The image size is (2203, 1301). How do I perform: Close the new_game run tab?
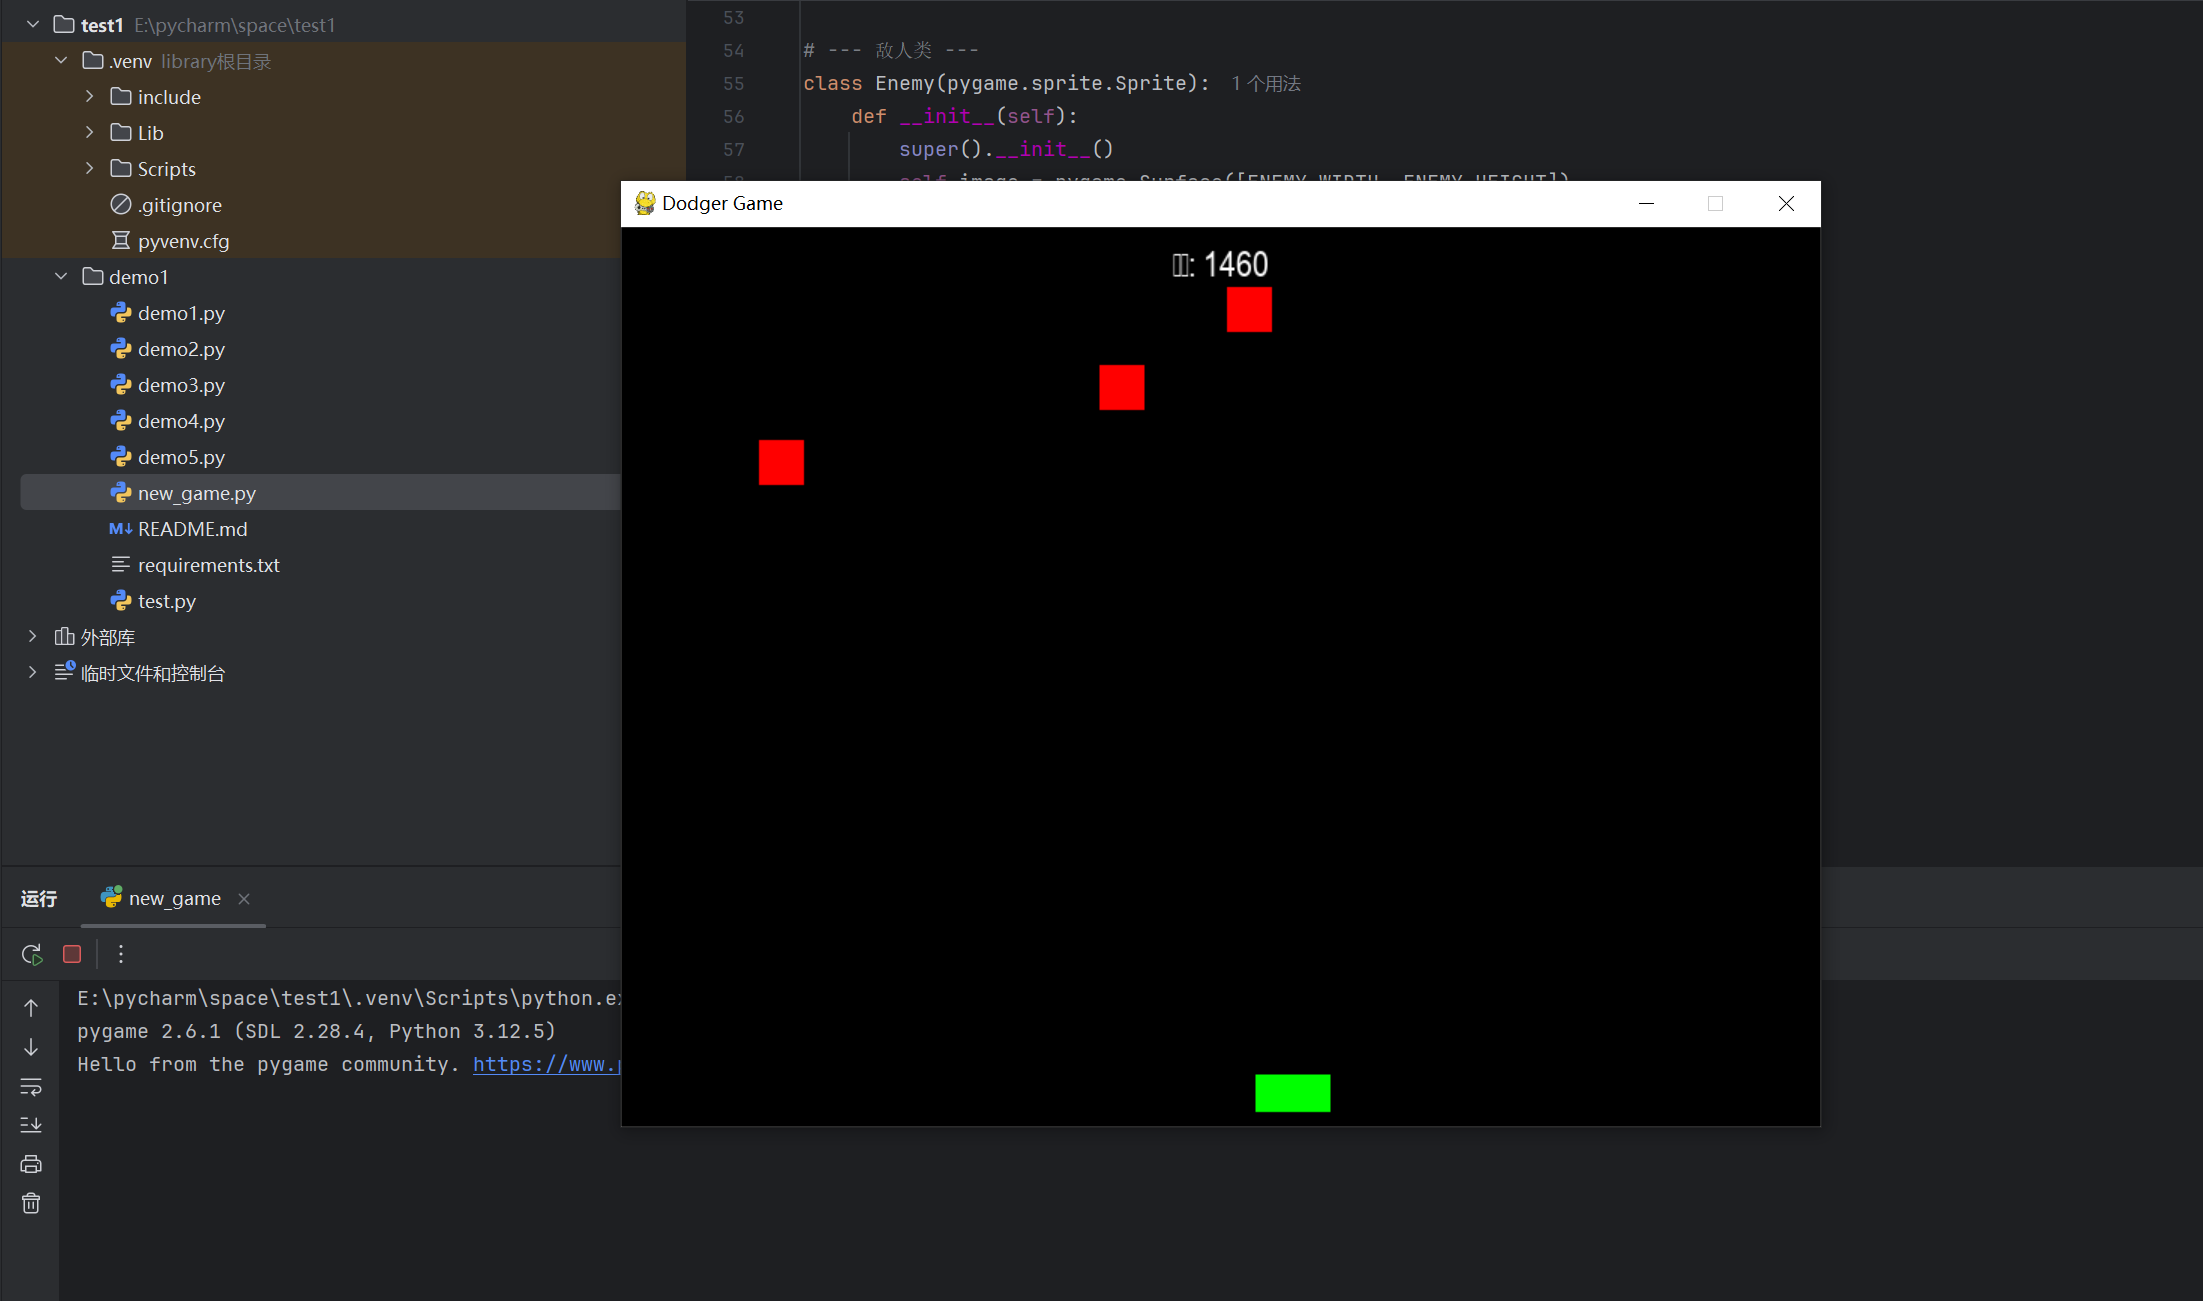click(244, 899)
